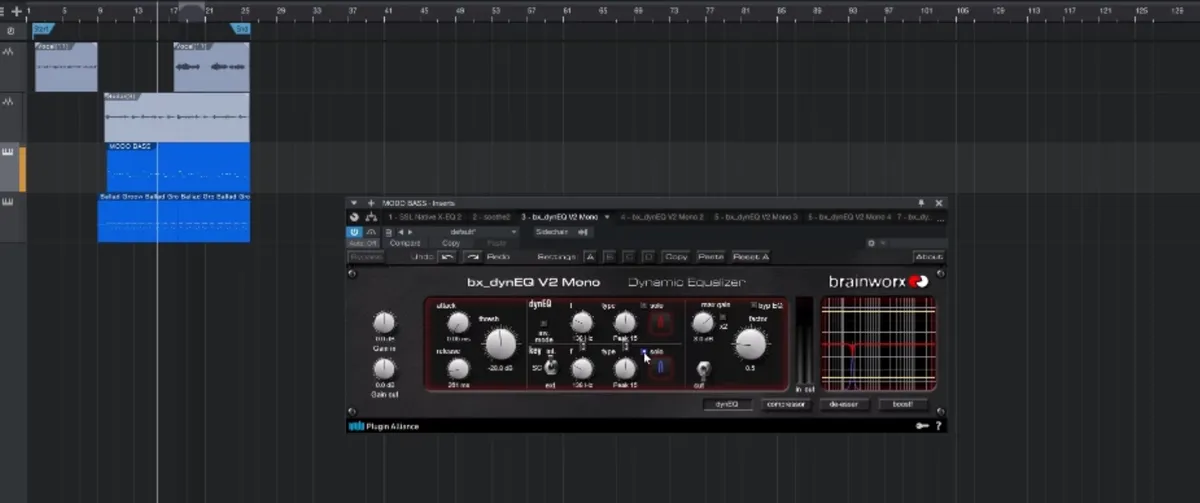Go to previous preset arrow
Image resolution: width=1200 pixels, height=503 pixels.
(x=400, y=232)
